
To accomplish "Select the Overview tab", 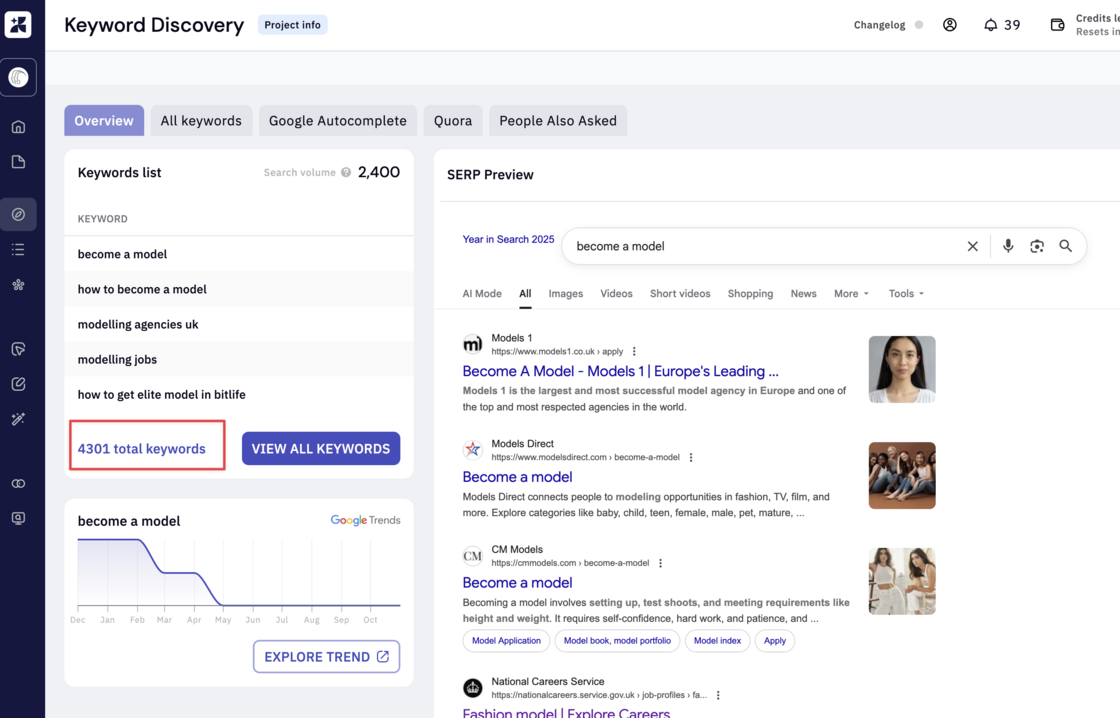I will [x=104, y=121].
